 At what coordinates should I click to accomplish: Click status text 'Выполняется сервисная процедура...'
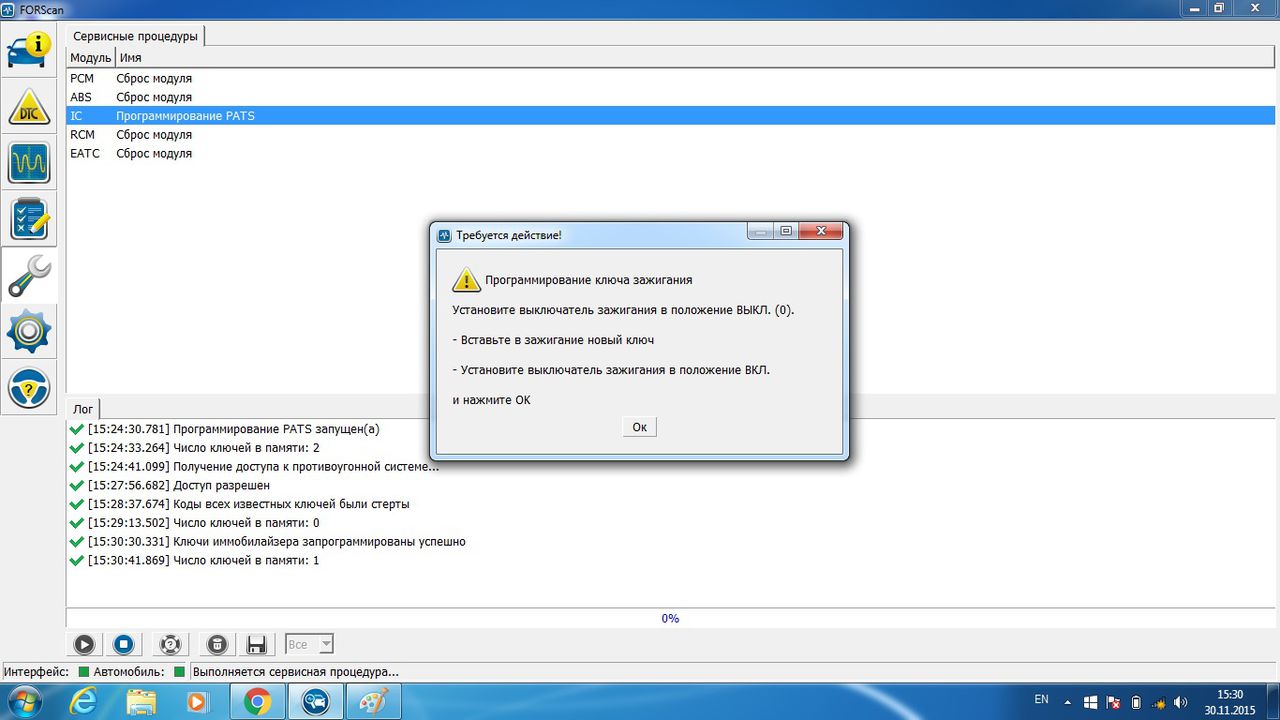click(x=296, y=672)
